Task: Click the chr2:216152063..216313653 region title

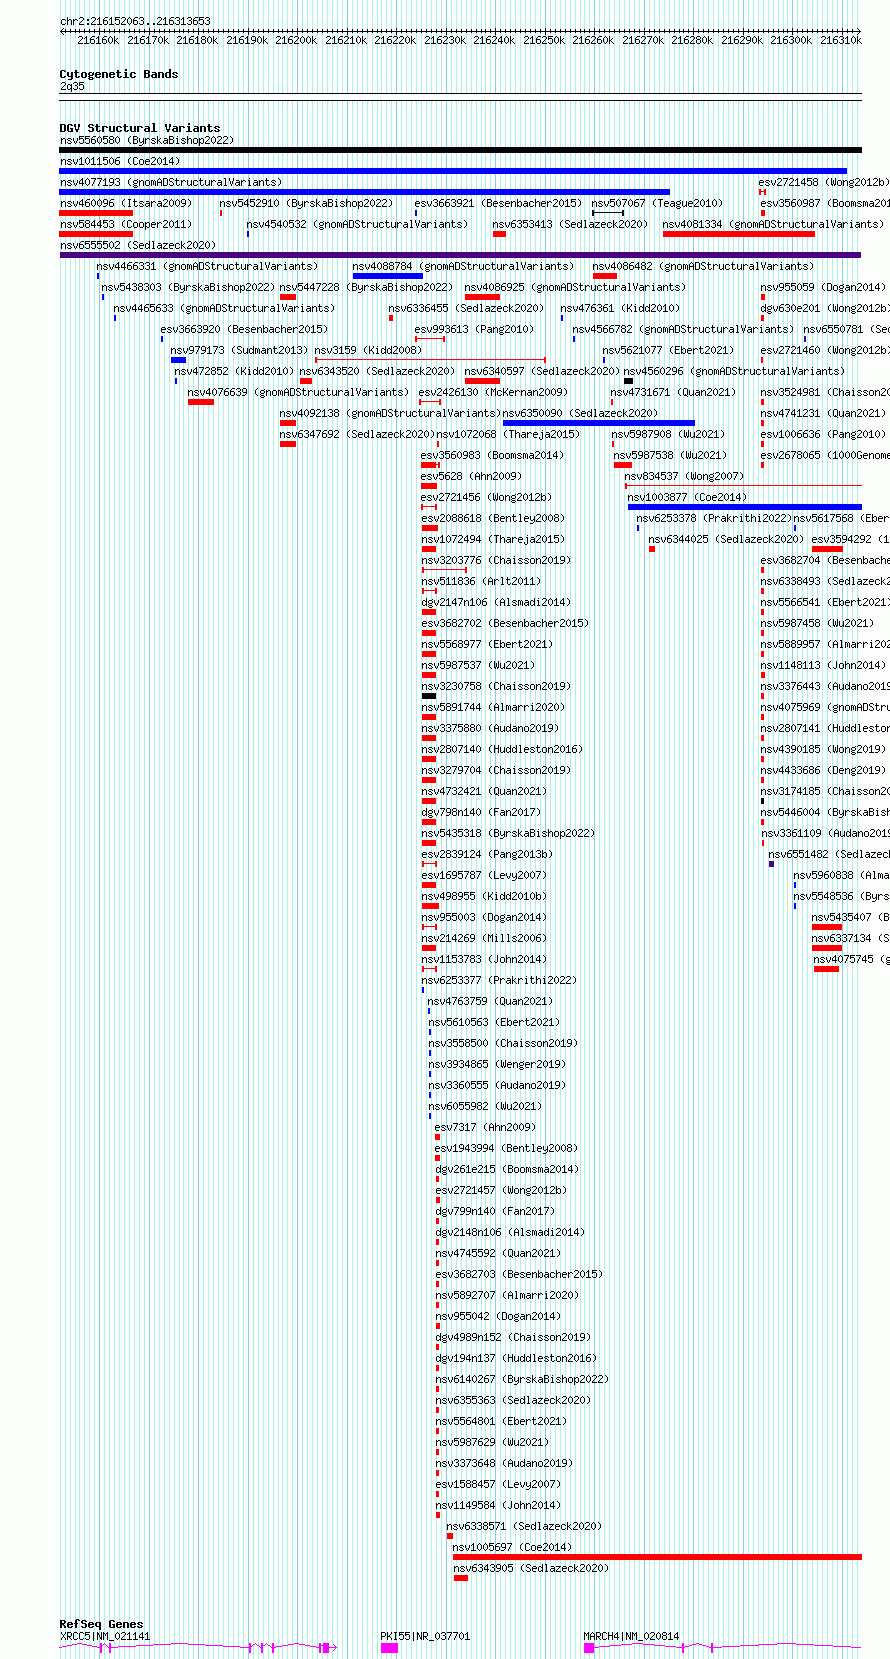Action: [x=135, y=21]
